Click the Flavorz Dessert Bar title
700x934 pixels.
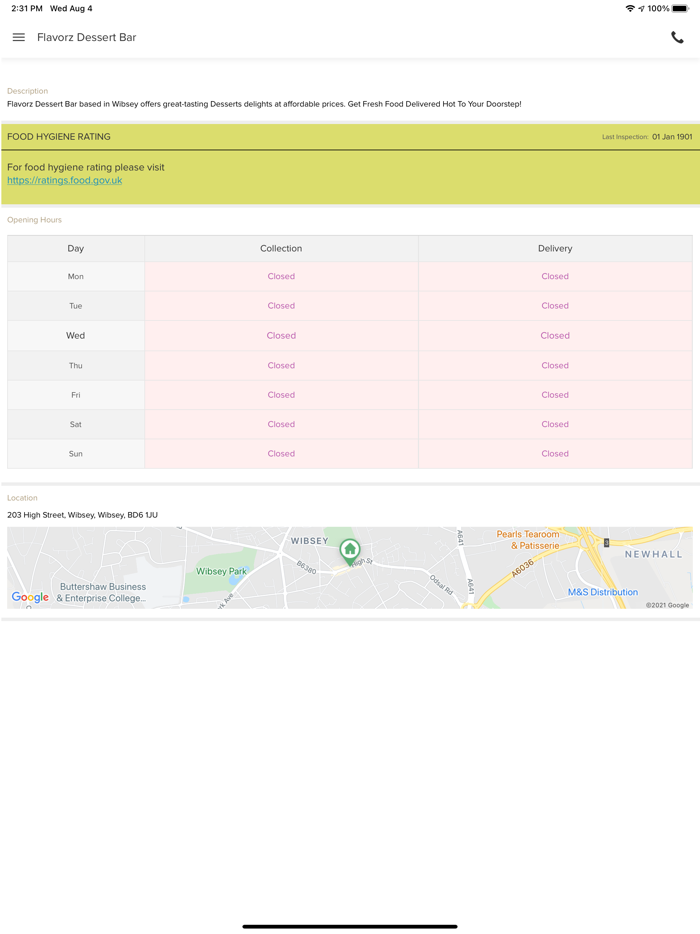point(86,37)
